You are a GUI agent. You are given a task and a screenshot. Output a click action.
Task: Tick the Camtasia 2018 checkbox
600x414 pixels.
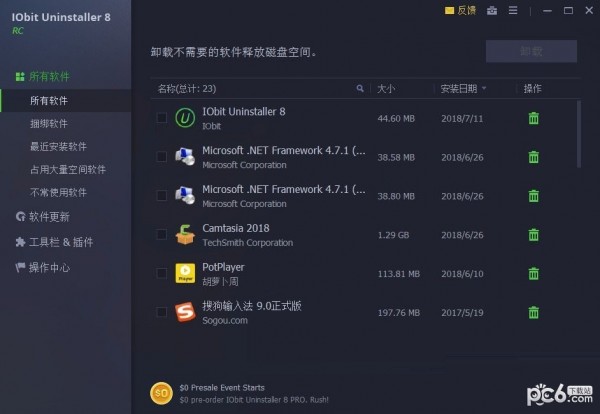tap(162, 234)
